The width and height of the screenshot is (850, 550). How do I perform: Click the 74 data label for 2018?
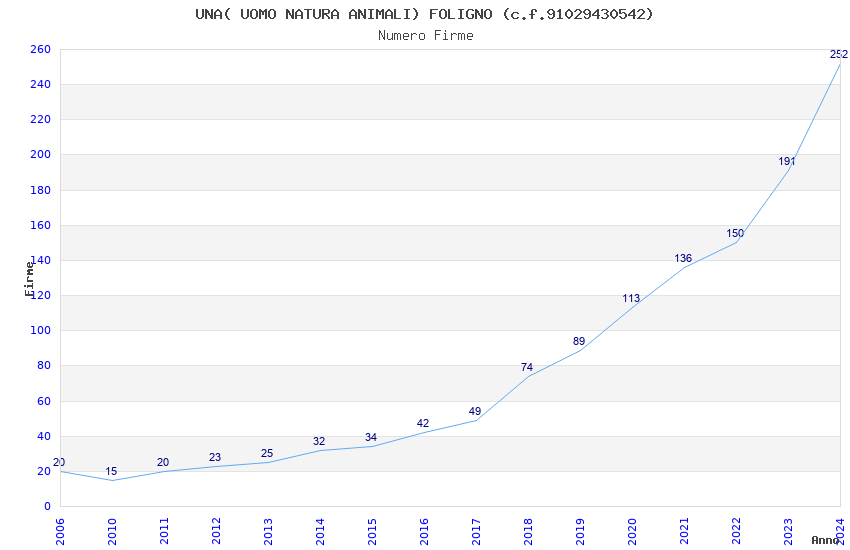527,367
